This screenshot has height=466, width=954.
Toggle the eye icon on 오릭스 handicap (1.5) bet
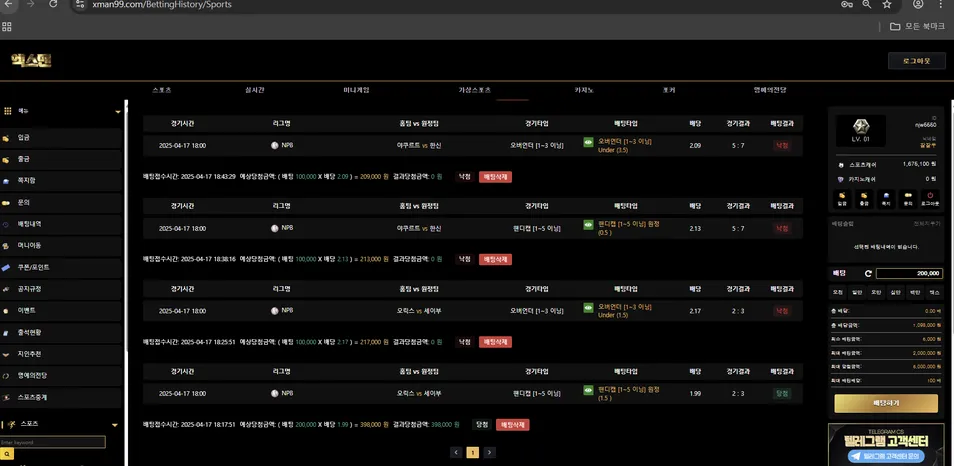click(588, 390)
